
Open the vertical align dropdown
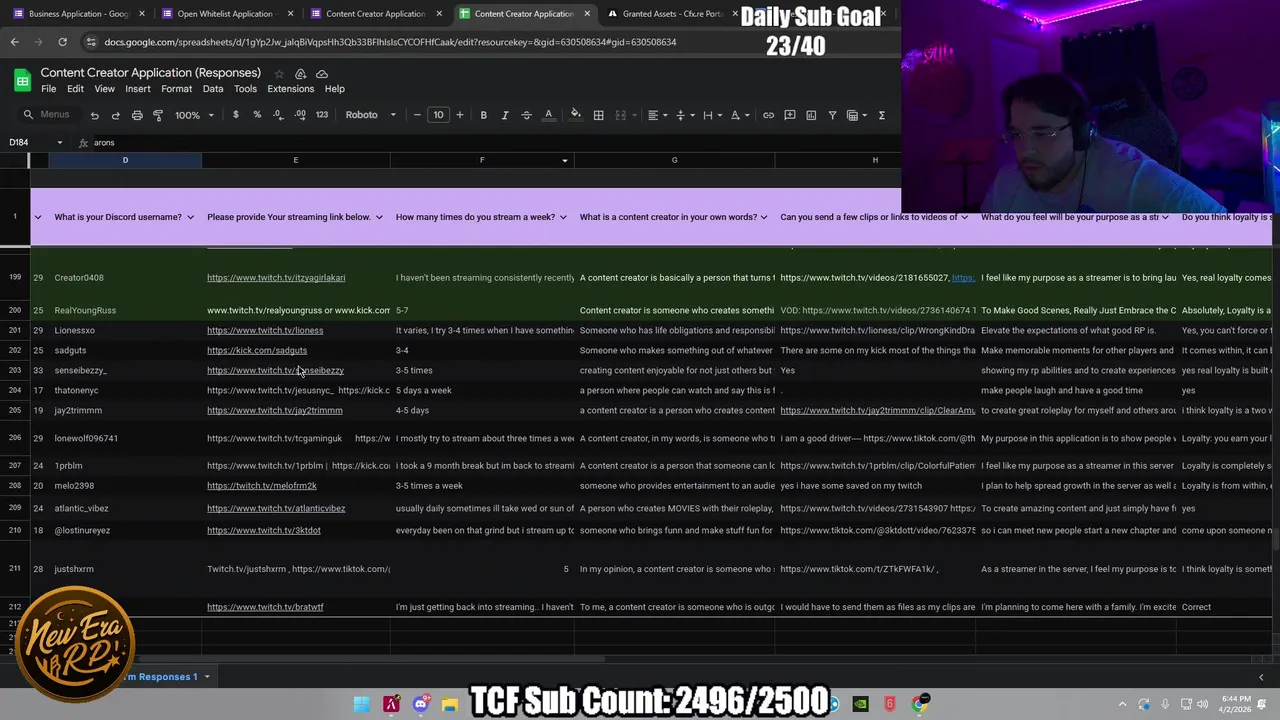pos(684,115)
